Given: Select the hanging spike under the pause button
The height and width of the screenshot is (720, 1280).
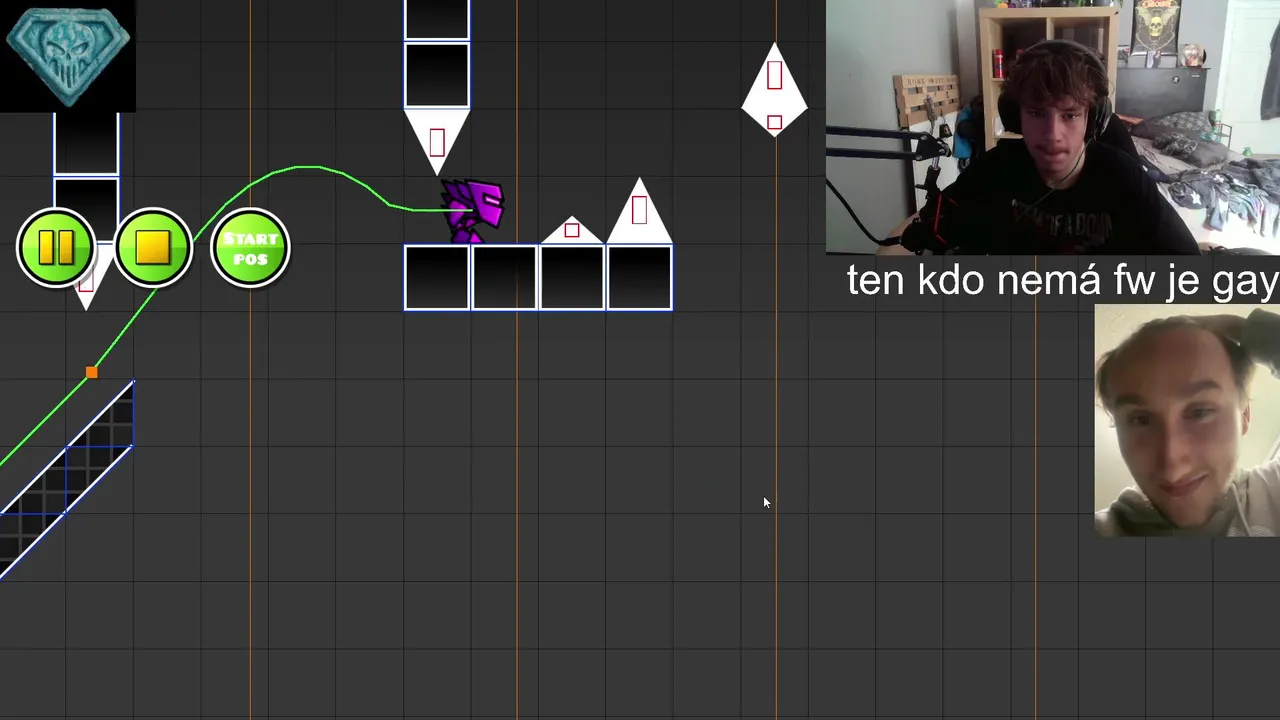Looking at the screenshot, I should click(87, 278).
